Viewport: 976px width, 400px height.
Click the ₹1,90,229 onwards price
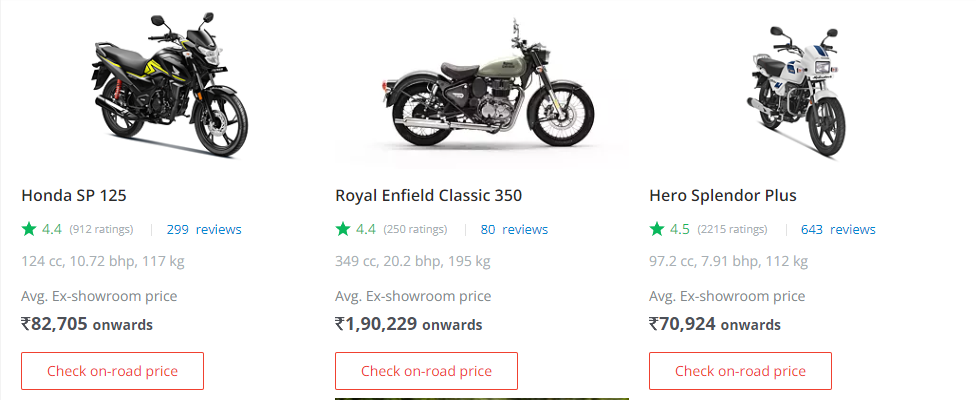(x=408, y=324)
